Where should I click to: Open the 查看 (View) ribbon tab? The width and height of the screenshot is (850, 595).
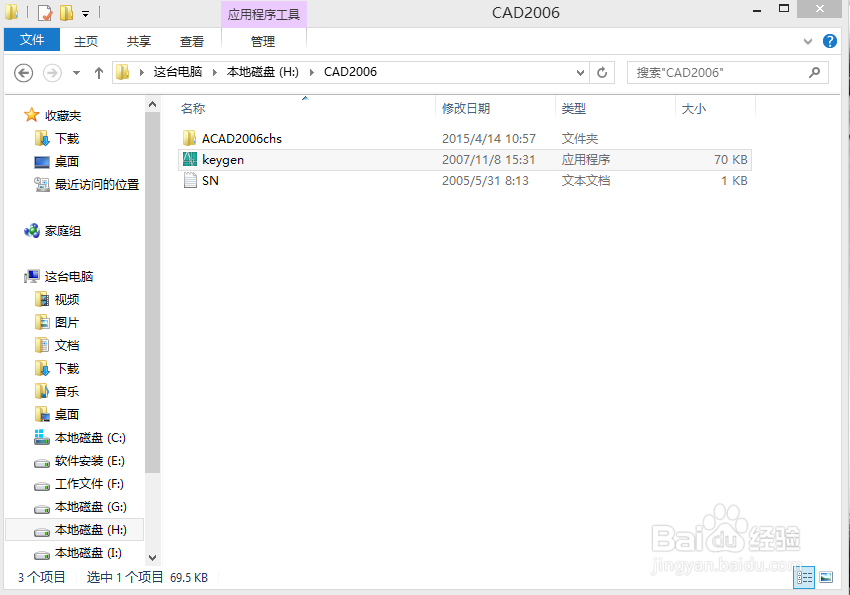pyautogui.click(x=192, y=41)
